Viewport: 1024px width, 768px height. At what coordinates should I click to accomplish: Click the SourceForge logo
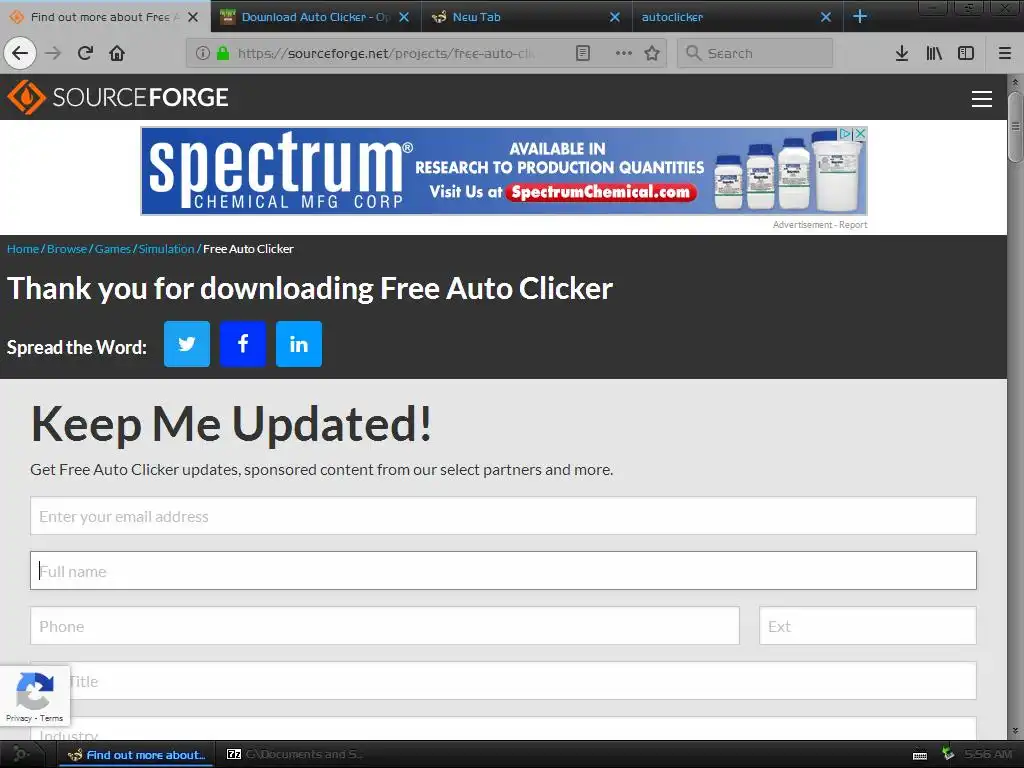(118, 97)
